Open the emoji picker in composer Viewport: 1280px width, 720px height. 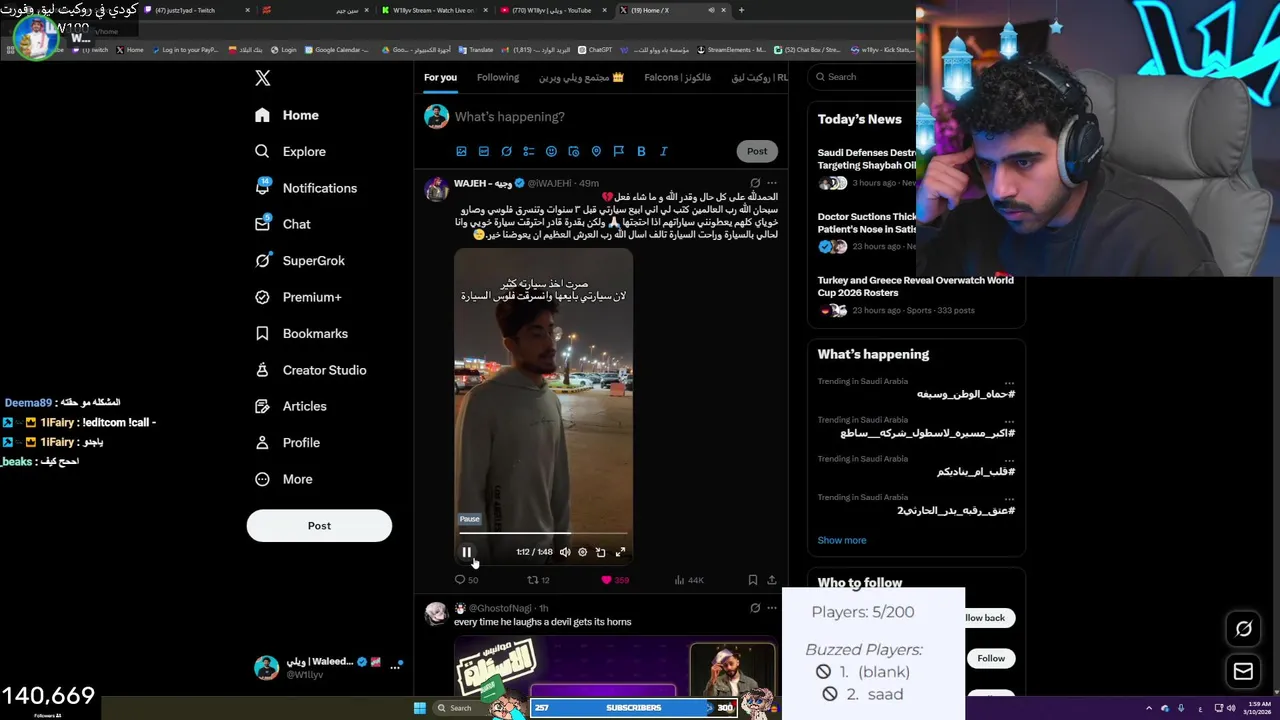click(551, 151)
